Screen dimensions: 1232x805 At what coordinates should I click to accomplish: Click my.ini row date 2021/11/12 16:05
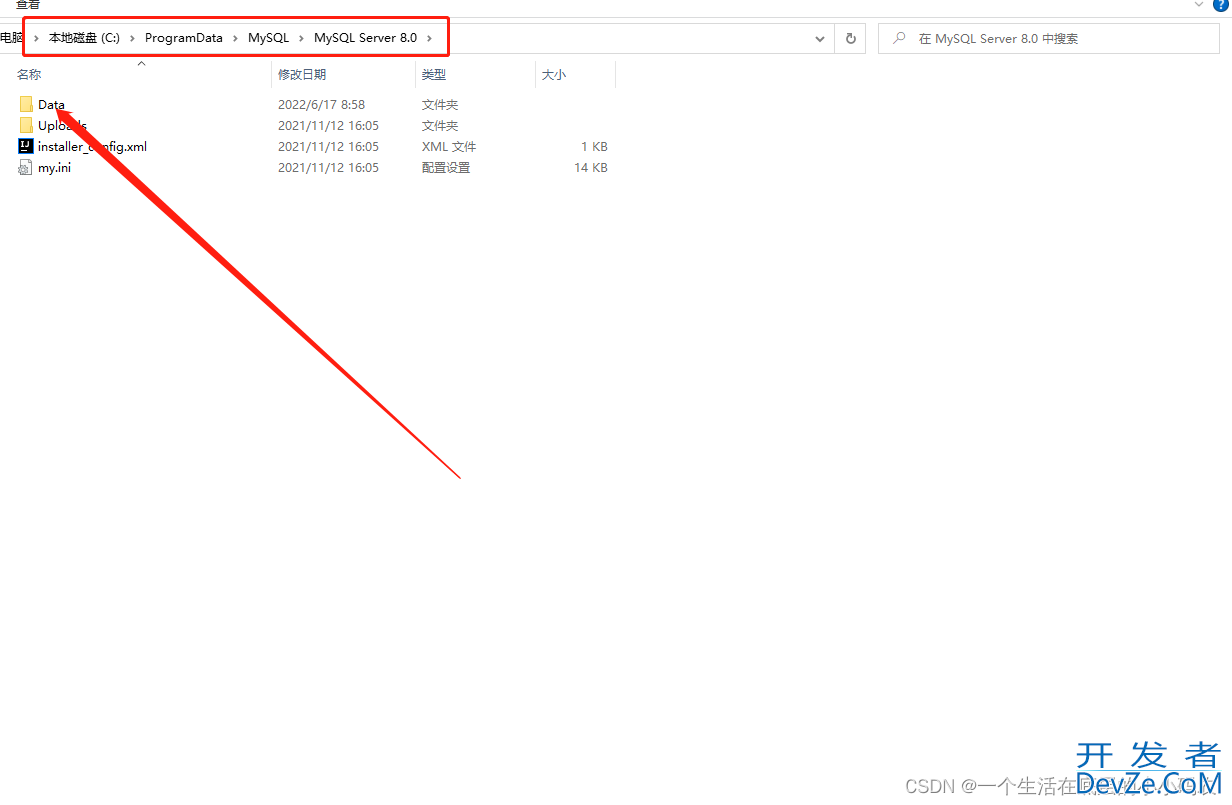point(328,167)
